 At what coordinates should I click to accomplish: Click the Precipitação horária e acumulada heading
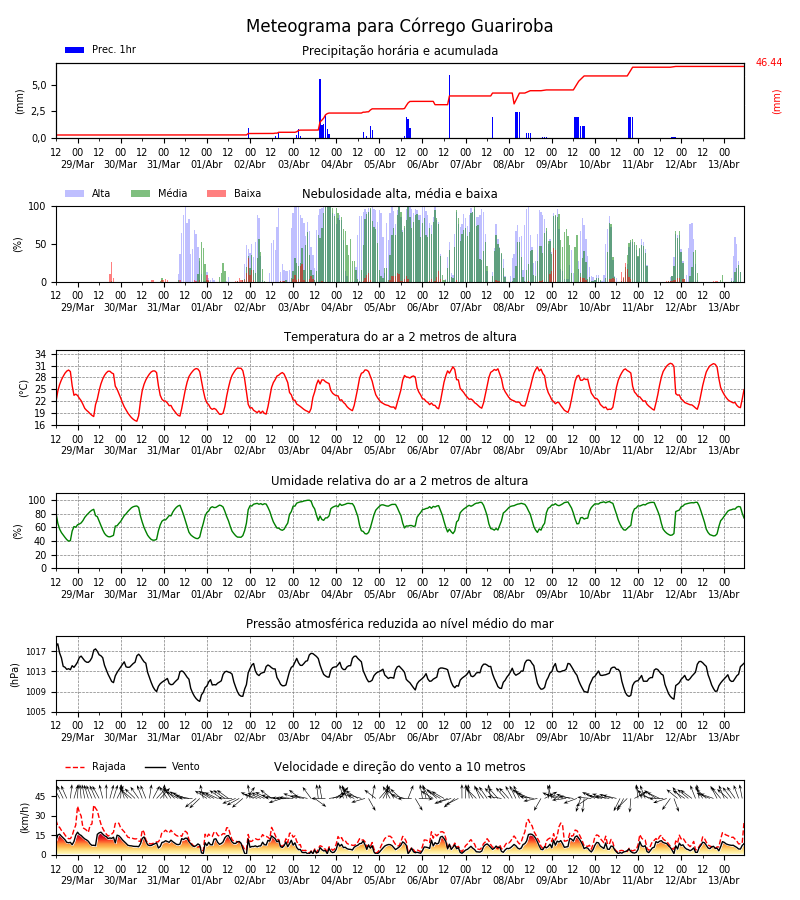tap(399, 51)
